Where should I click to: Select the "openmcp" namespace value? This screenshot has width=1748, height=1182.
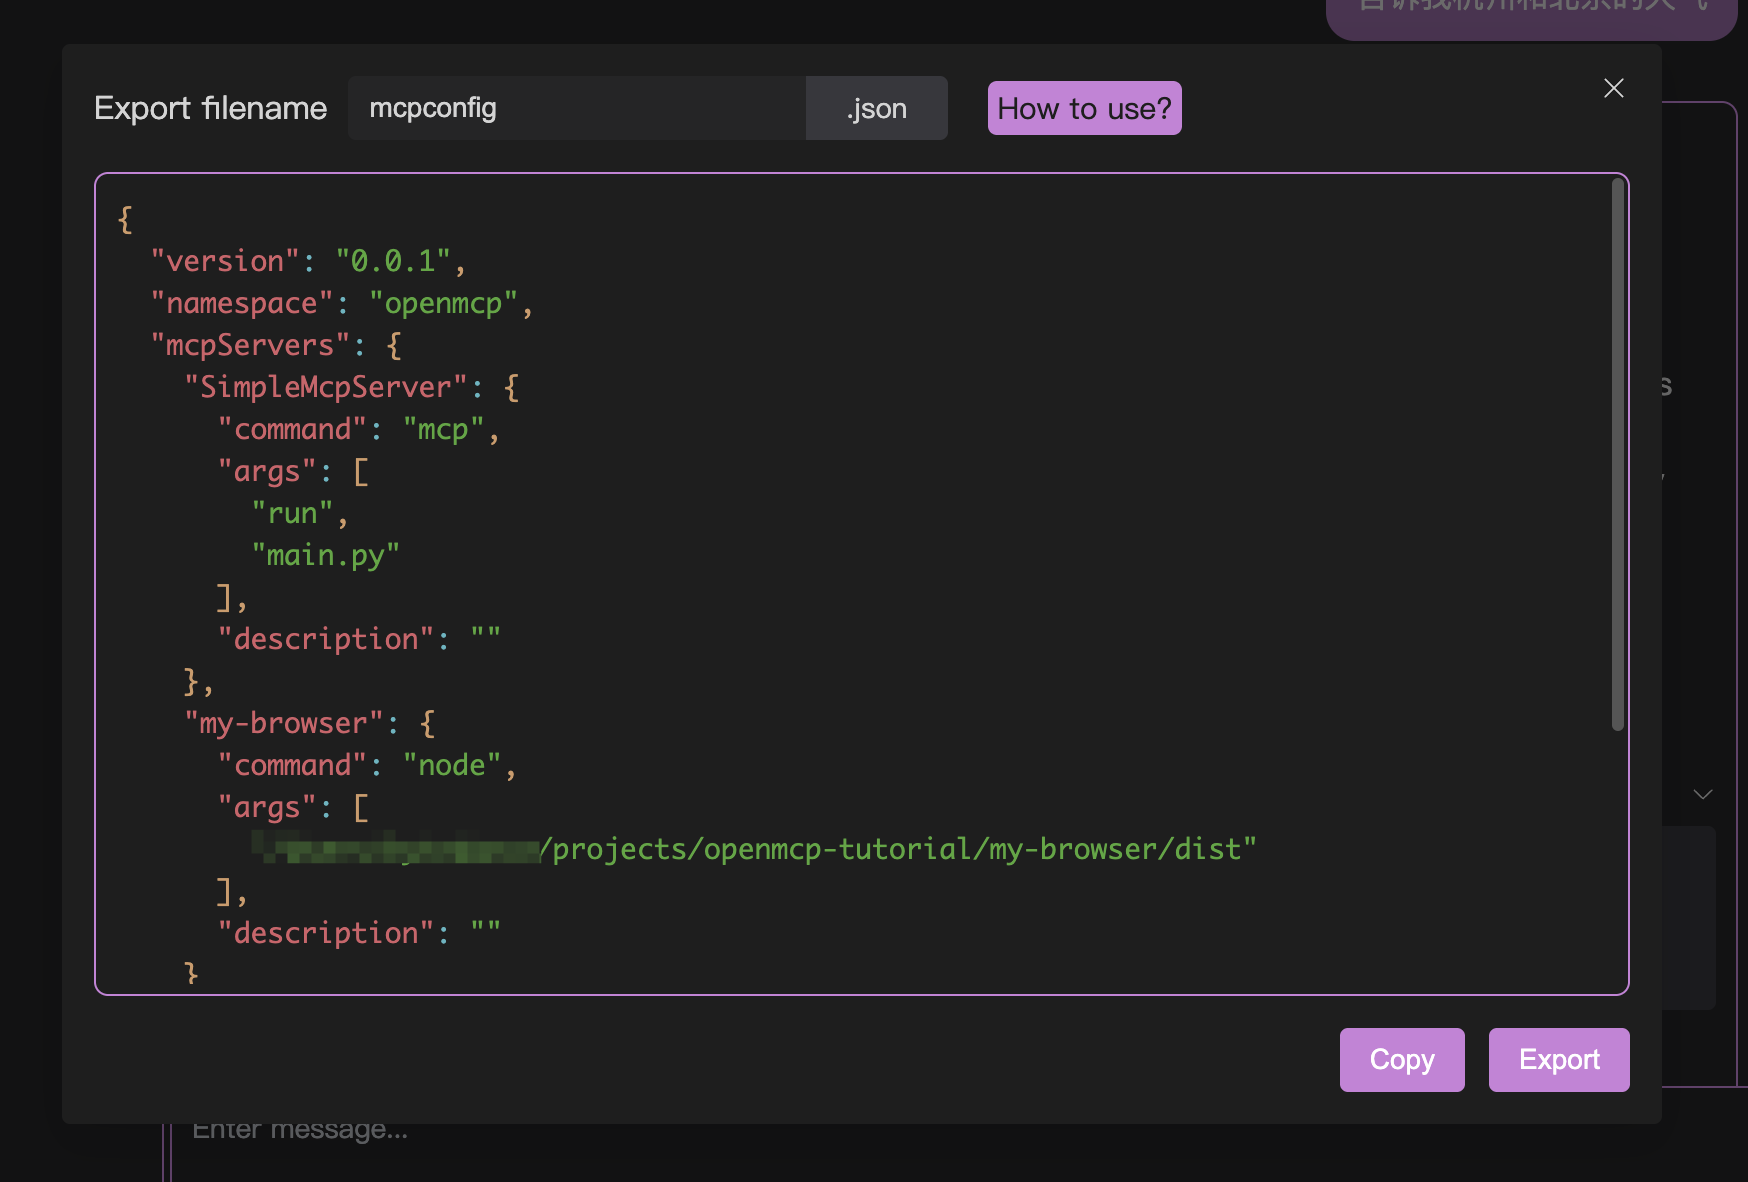click(443, 303)
